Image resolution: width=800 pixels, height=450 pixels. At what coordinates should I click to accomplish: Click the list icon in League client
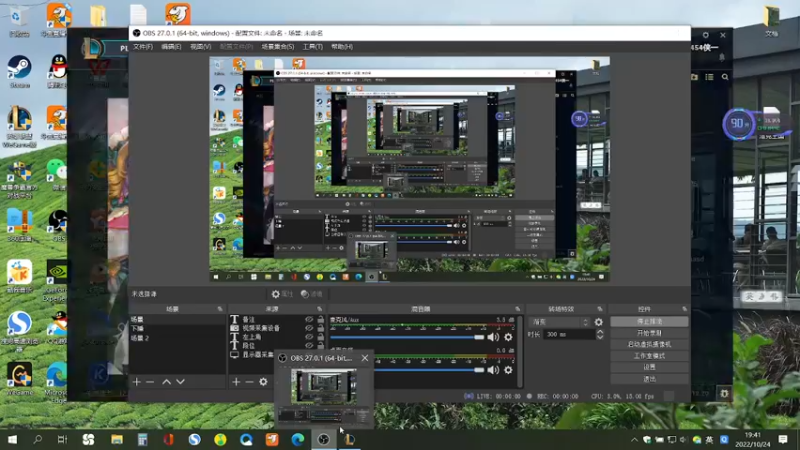click(709, 77)
